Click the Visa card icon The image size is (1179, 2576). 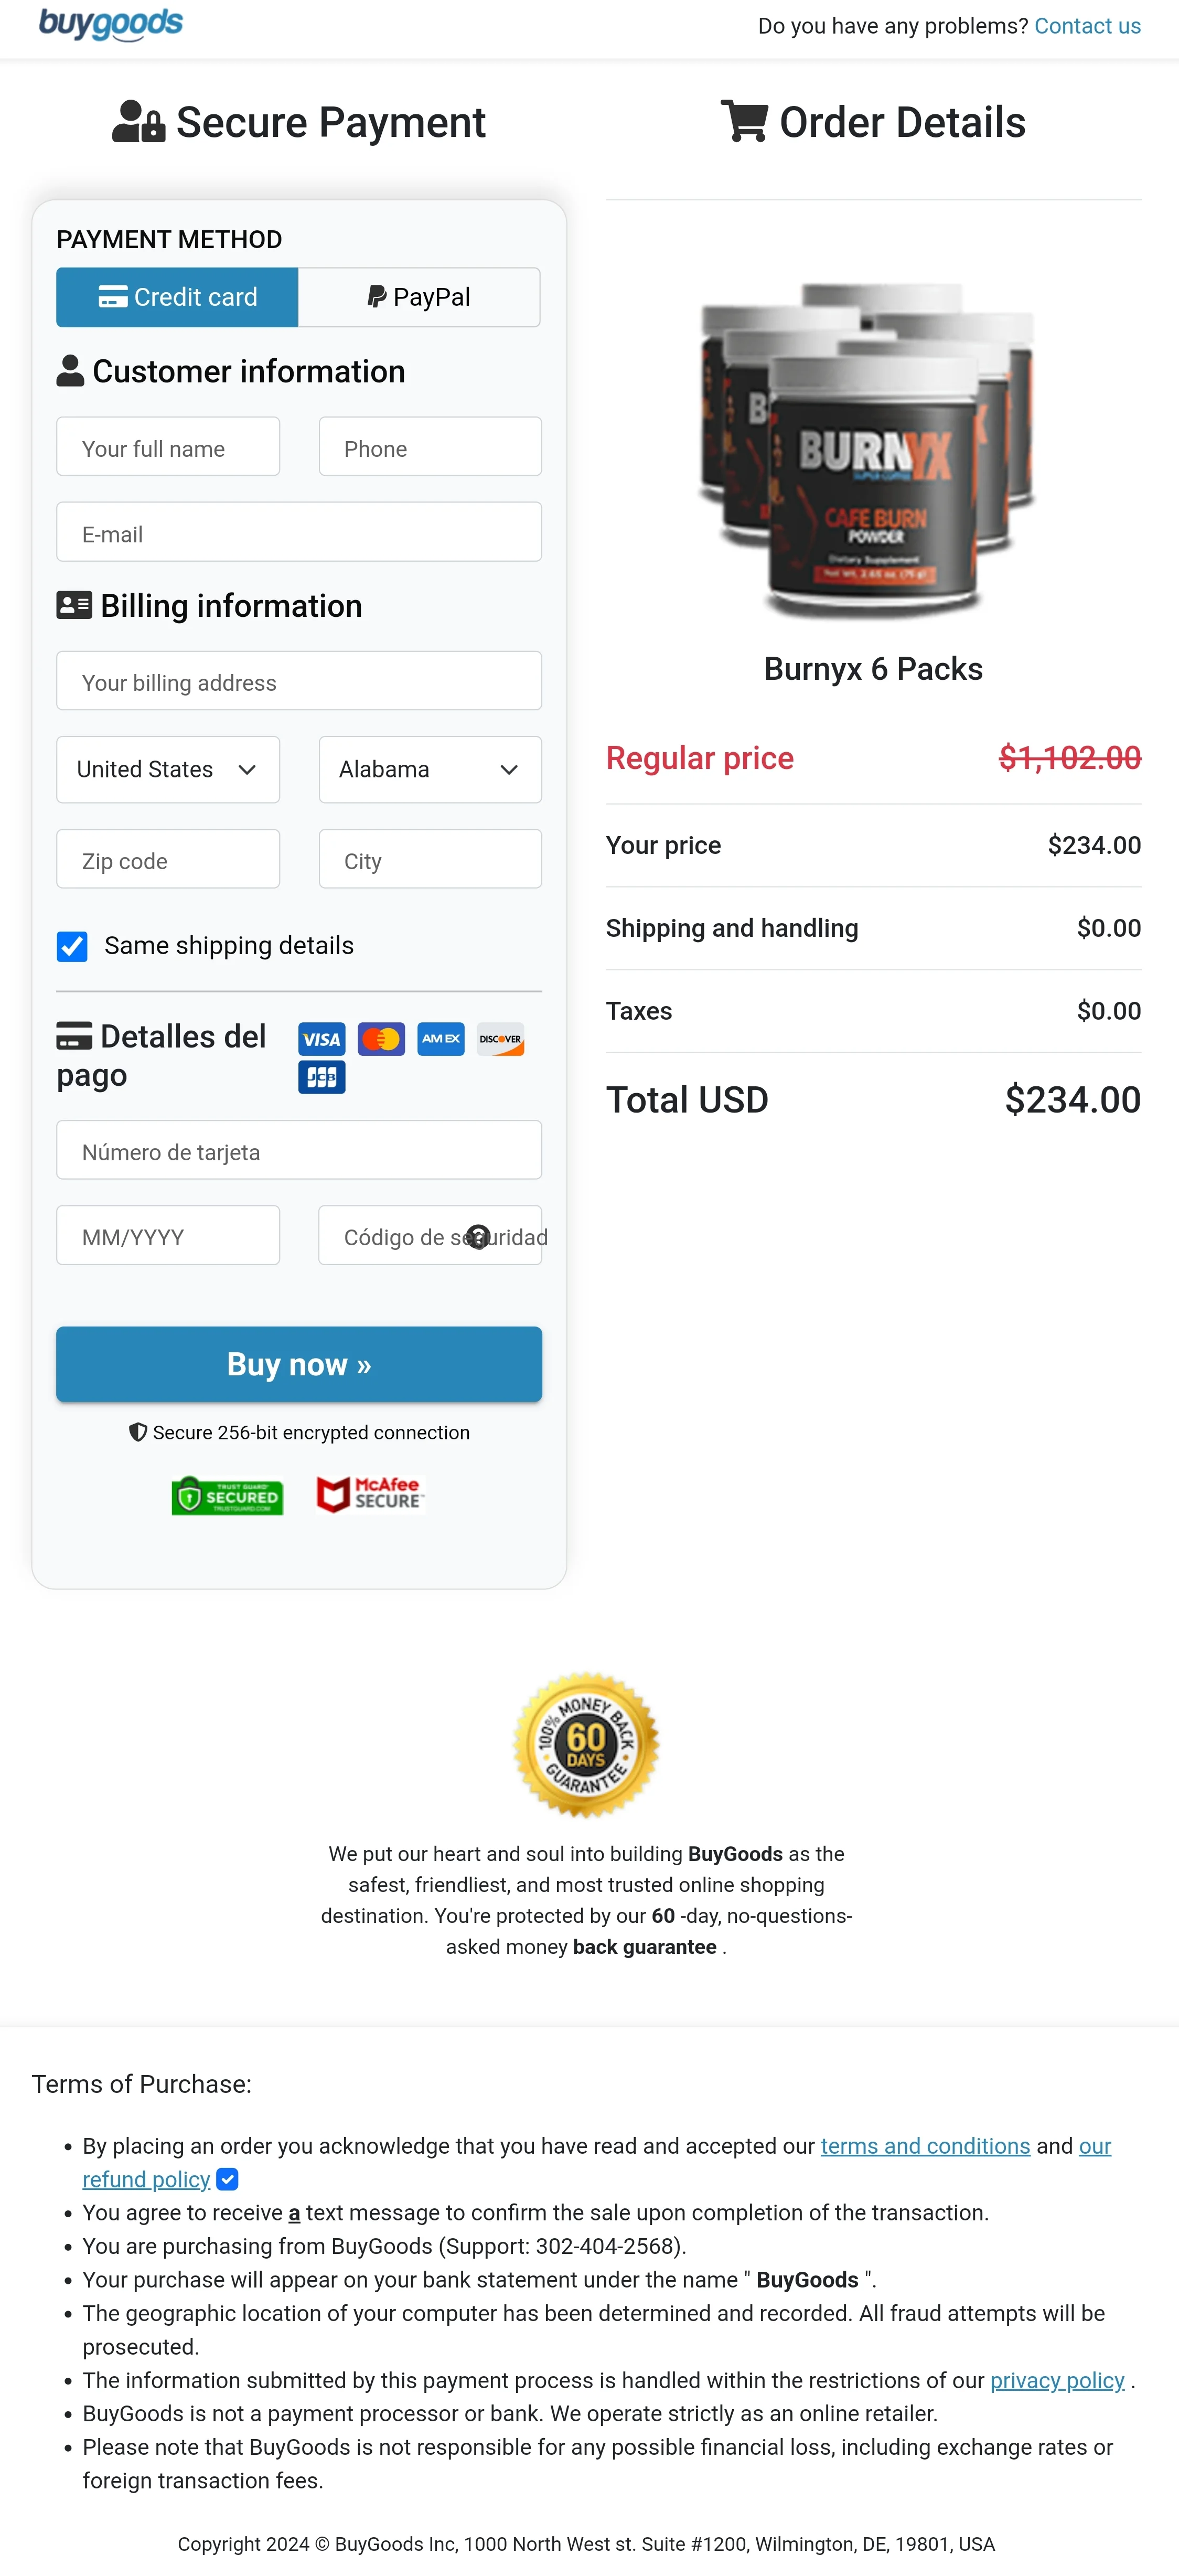click(x=320, y=1039)
